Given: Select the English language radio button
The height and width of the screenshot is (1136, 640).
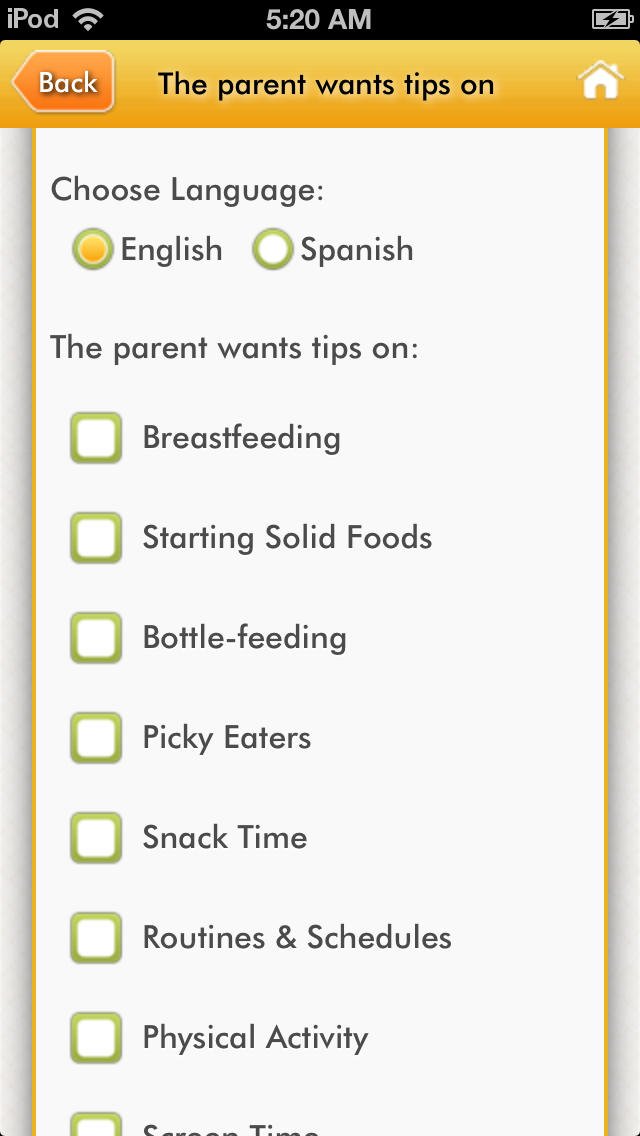Looking at the screenshot, I should pos(92,249).
